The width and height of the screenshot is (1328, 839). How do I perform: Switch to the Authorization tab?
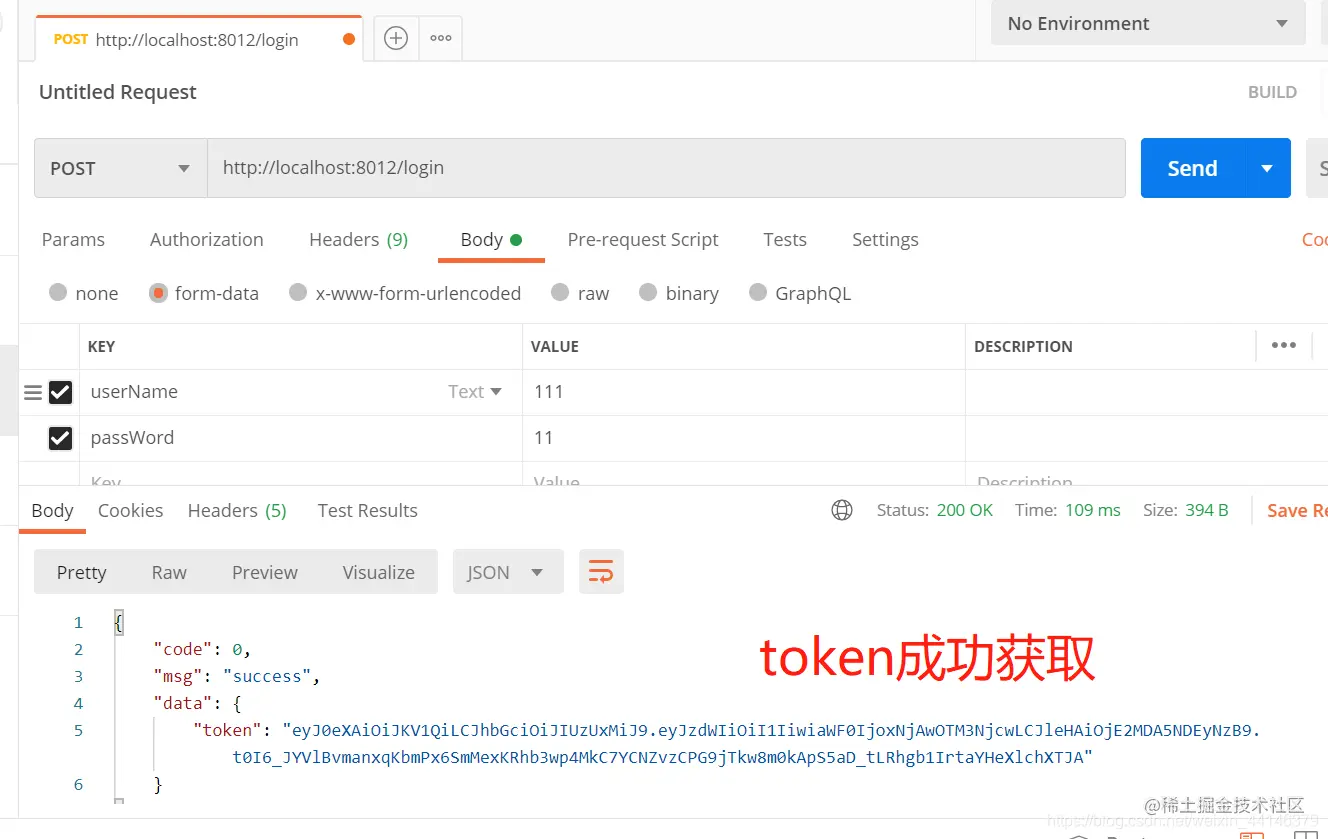[207, 240]
